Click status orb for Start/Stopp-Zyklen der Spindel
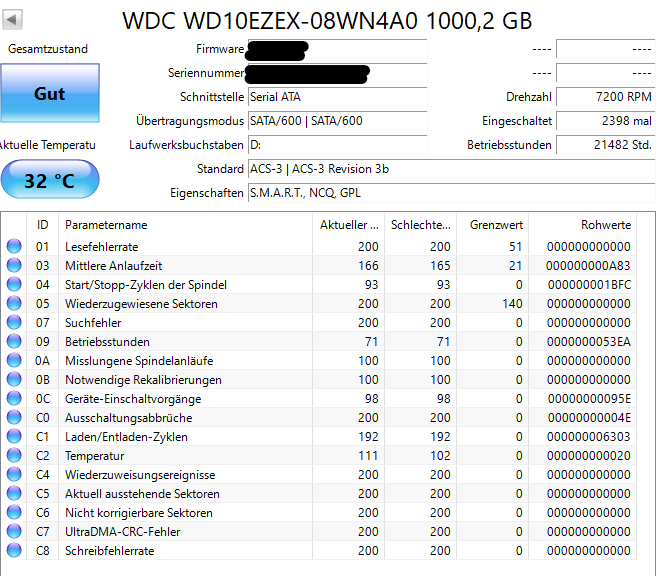The height and width of the screenshot is (576, 660). click(14, 284)
